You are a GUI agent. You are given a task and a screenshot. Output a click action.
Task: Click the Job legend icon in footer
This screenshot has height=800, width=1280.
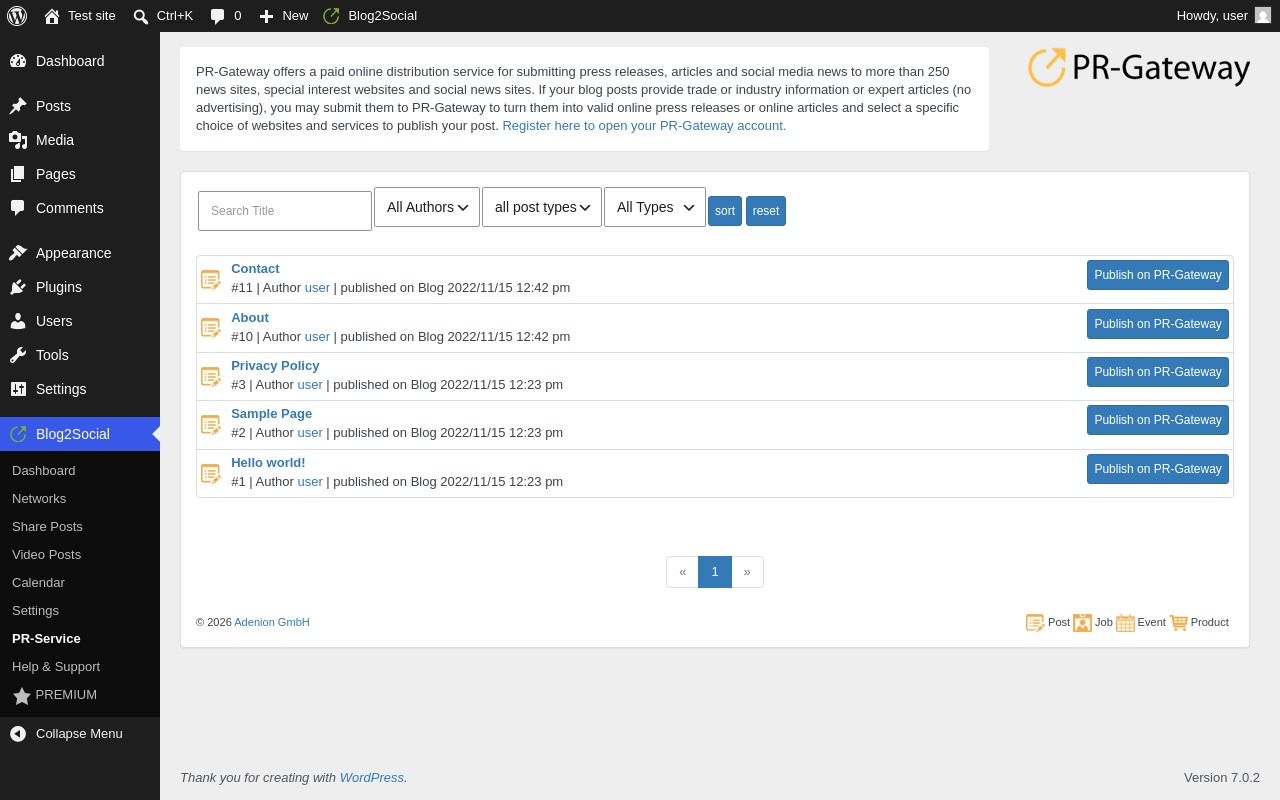point(1082,623)
